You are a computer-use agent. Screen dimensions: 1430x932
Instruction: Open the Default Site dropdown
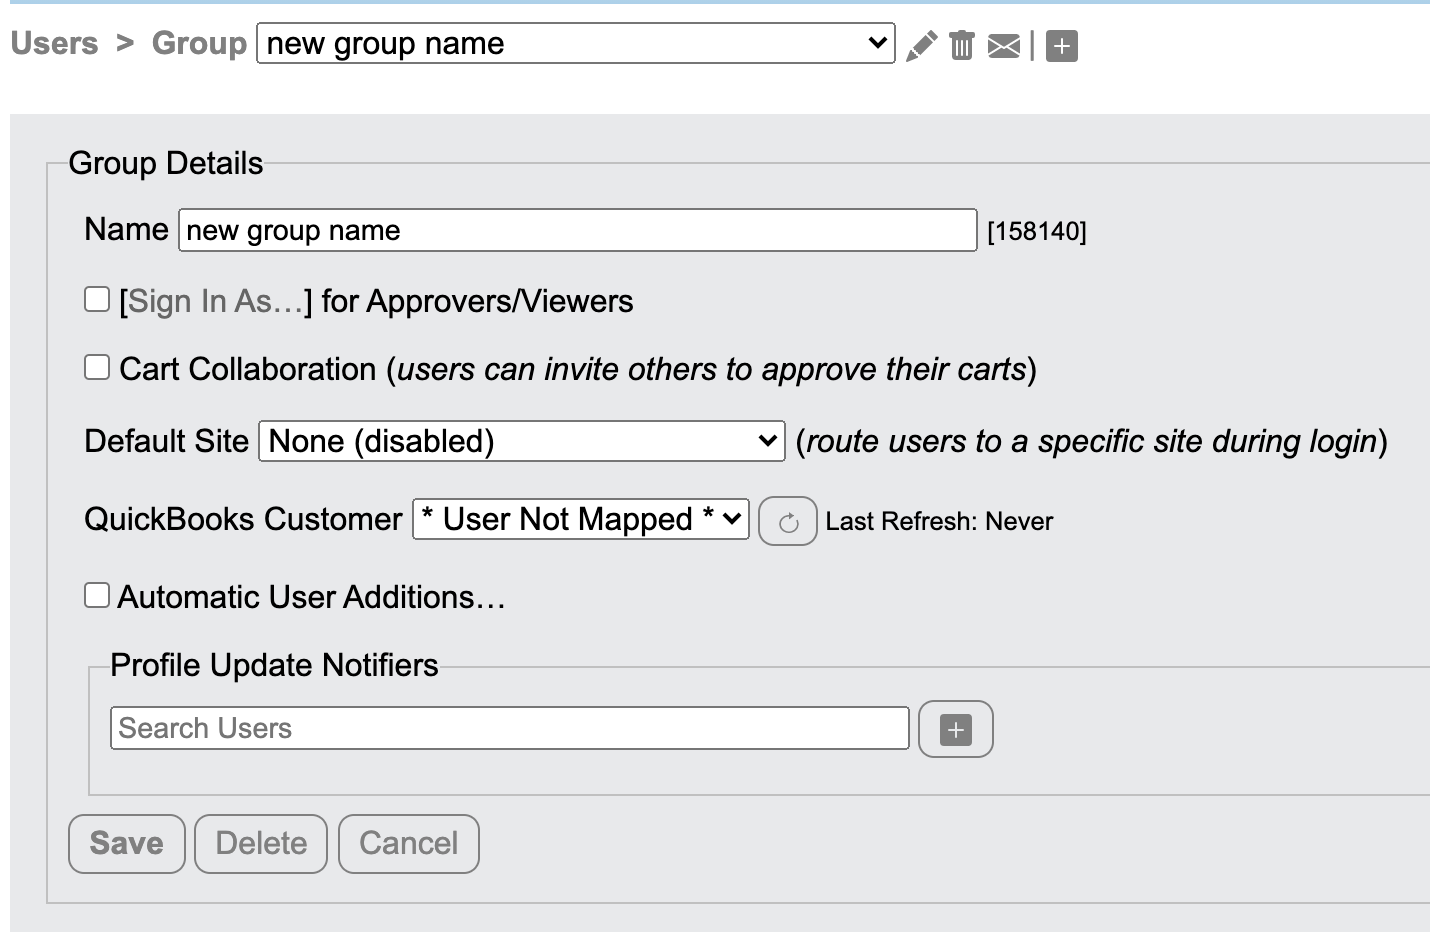[x=520, y=440]
